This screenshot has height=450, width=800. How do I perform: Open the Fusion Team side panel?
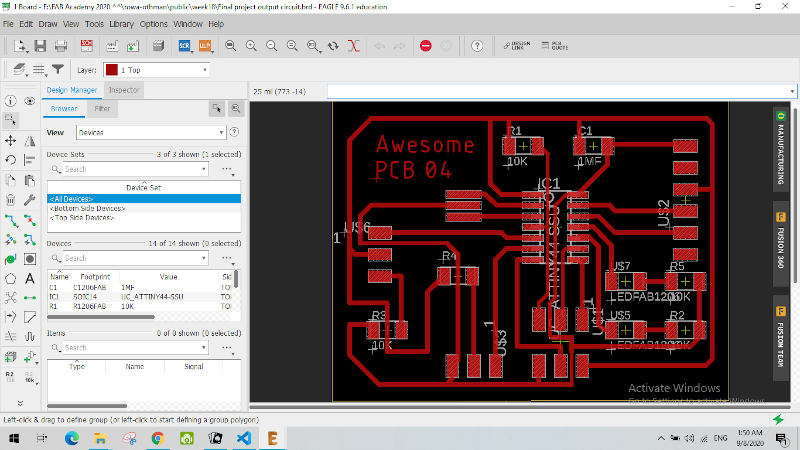click(x=781, y=337)
